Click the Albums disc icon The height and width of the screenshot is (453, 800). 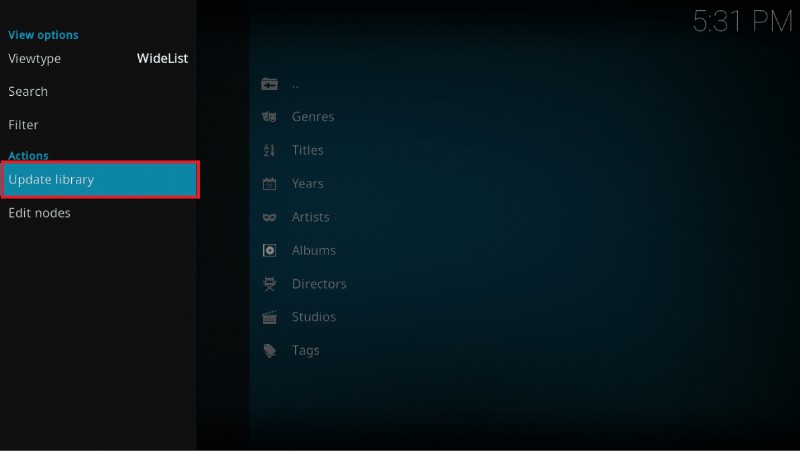(269, 250)
